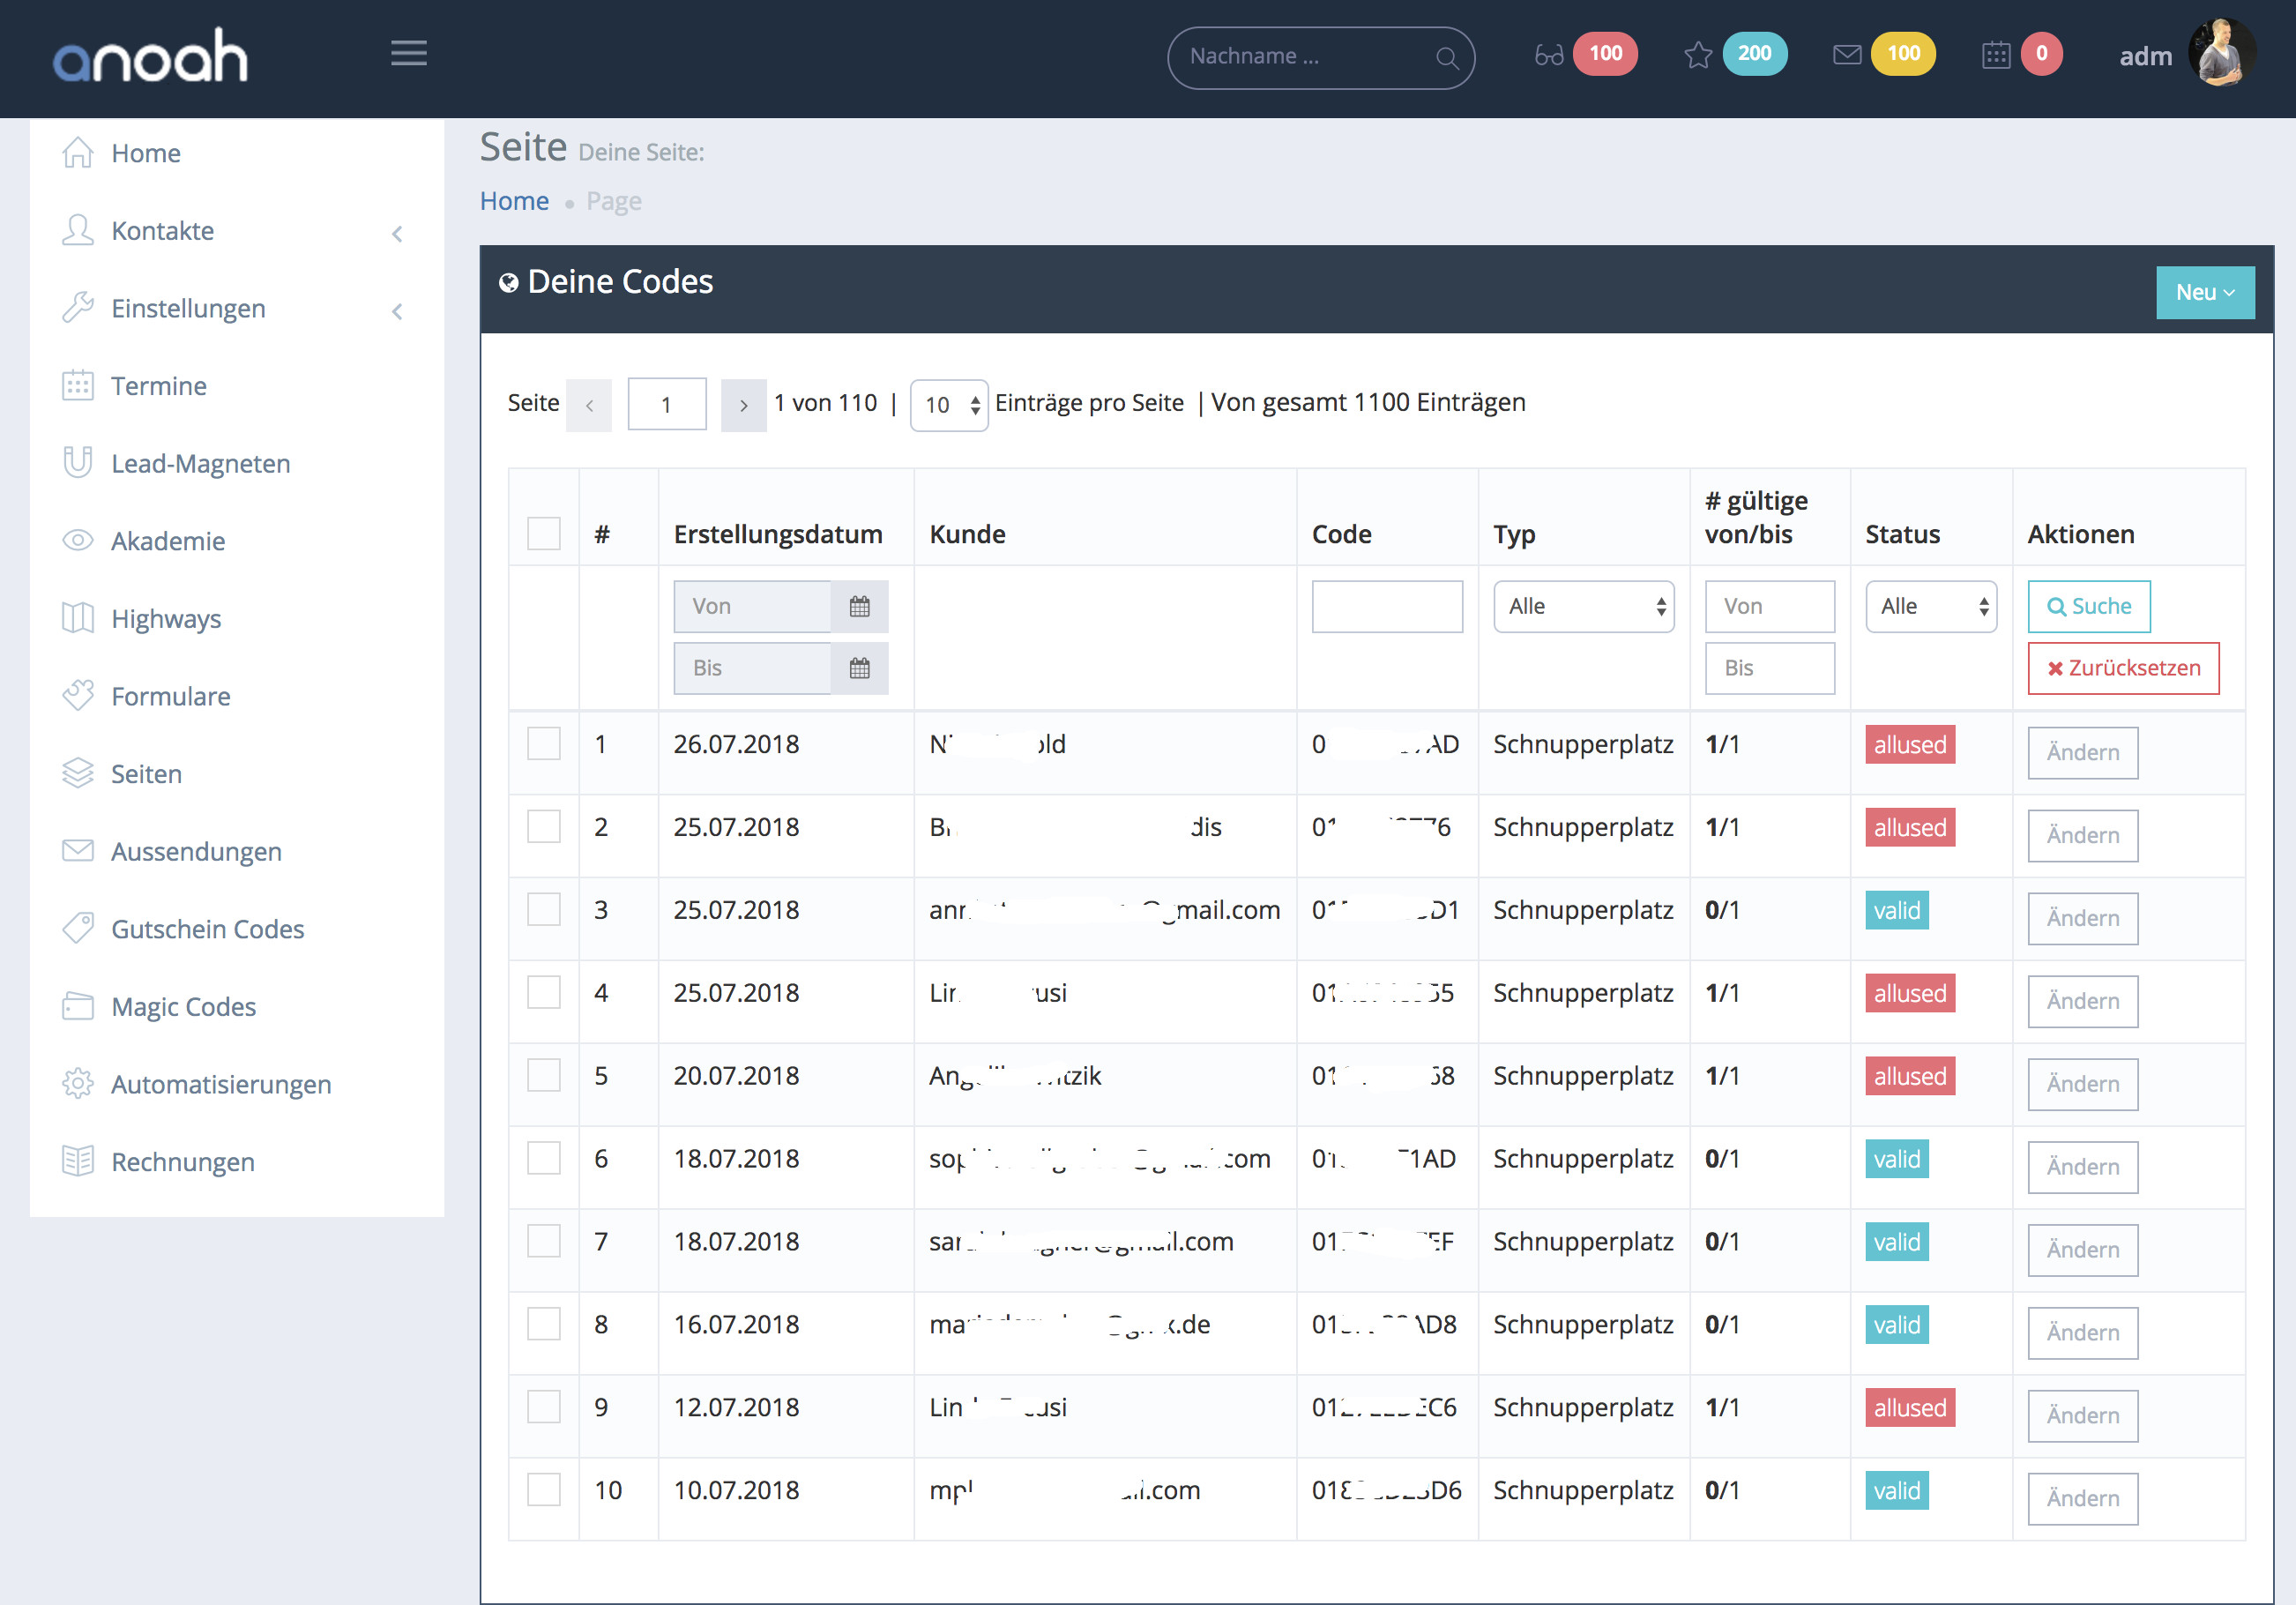Open Magic Codes in sidebar
The height and width of the screenshot is (1605, 2296).
(183, 1006)
